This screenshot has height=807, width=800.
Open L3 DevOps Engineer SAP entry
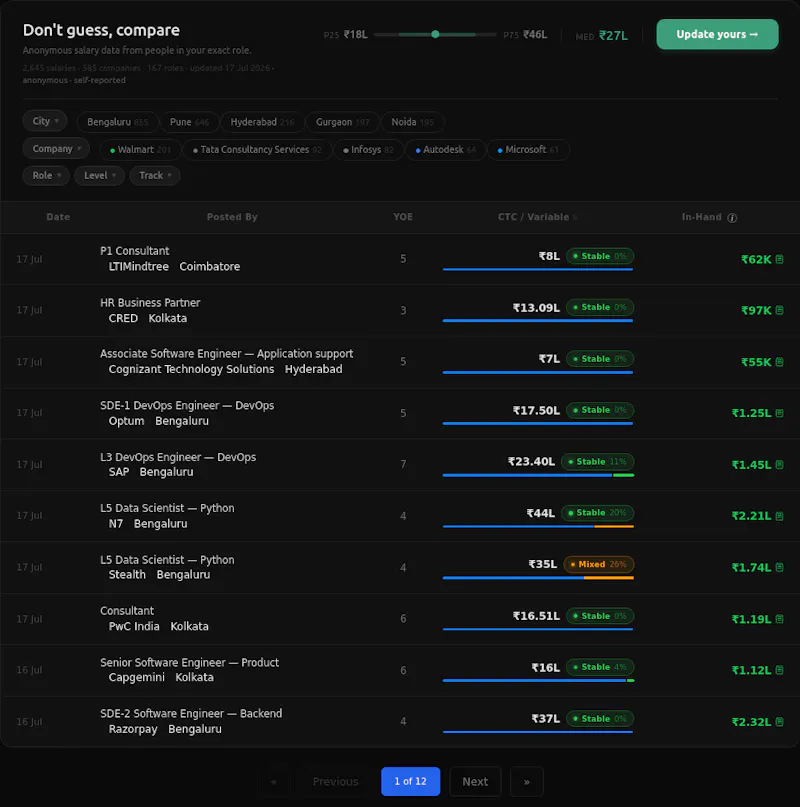click(399, 465)
